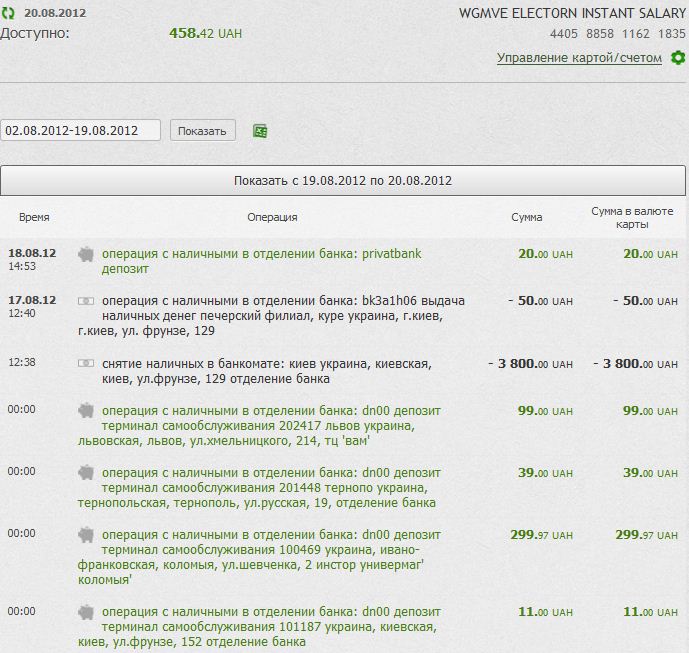Click cash icon of the 50.00 UAH withdrawal
The width and height of the screenshot is (689, 653).
coord(86,301)
